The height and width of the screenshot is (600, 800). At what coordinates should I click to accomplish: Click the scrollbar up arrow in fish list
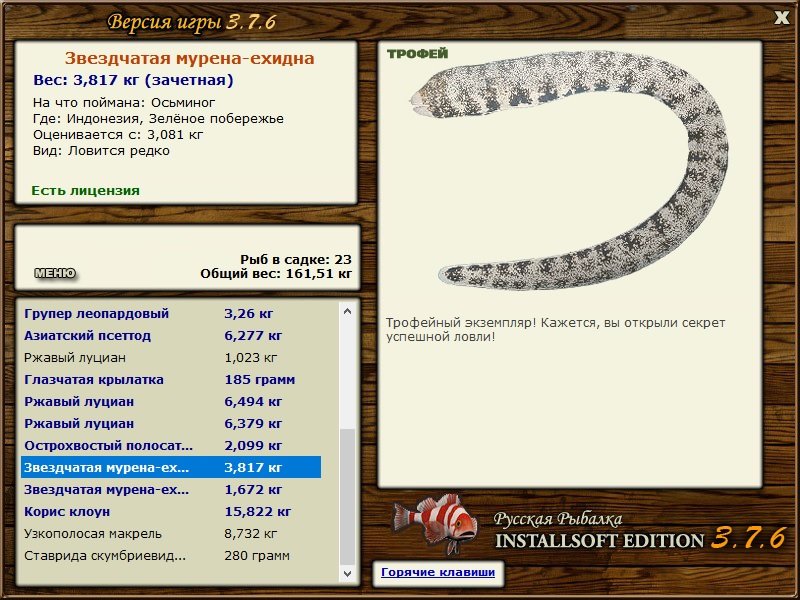[347, 311]
